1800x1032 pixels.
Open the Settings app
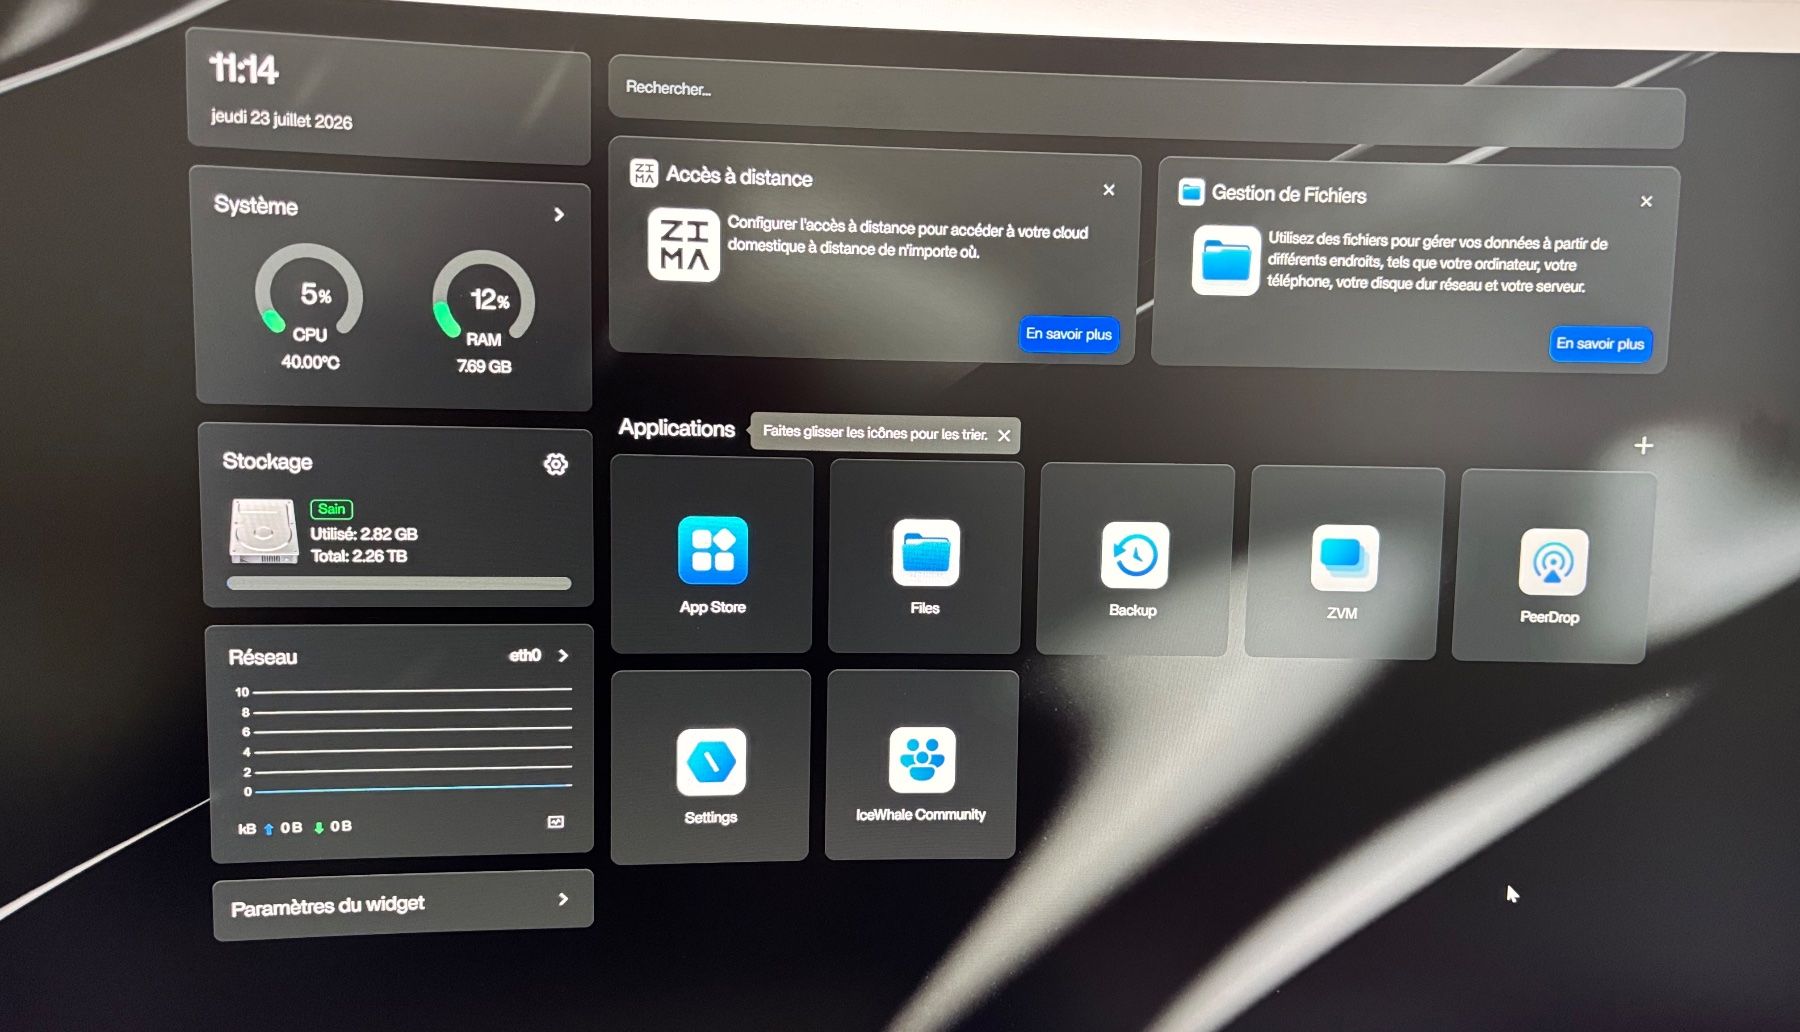pos(711,766)
